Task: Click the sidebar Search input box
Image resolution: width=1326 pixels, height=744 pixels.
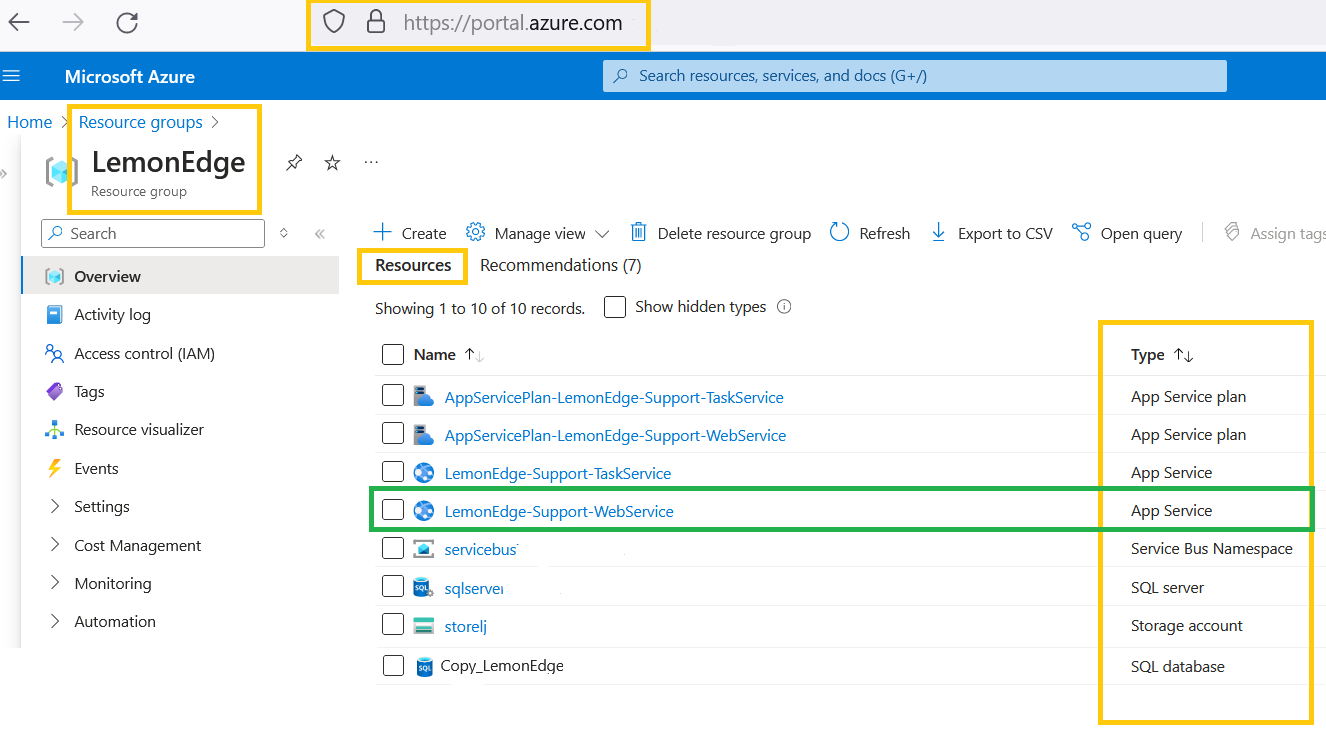Action: pos(153,233)
